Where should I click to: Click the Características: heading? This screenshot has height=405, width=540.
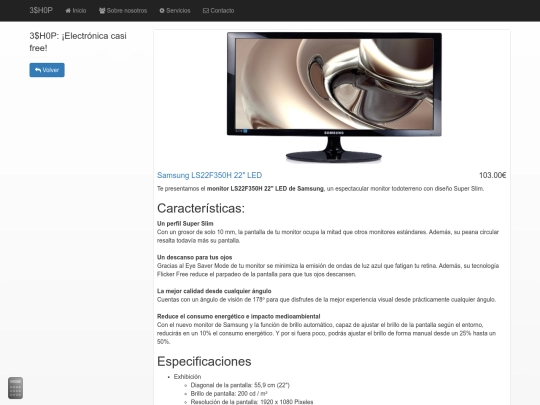pos(201,208)
